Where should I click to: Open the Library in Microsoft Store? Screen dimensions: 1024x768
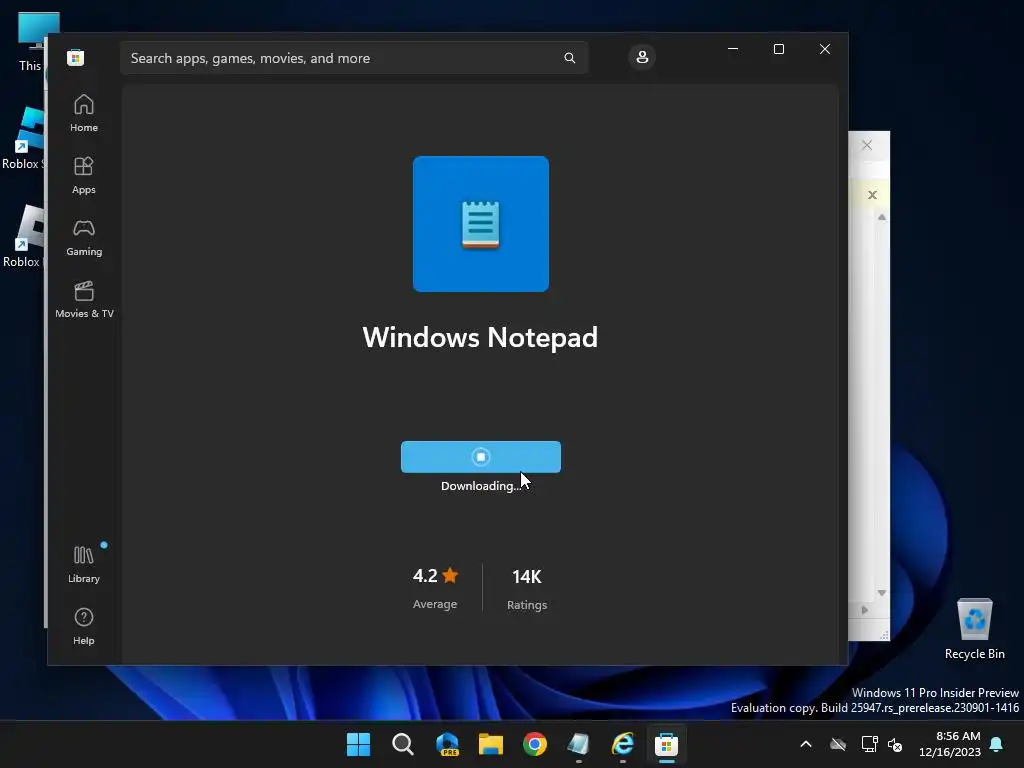[84, 564]
